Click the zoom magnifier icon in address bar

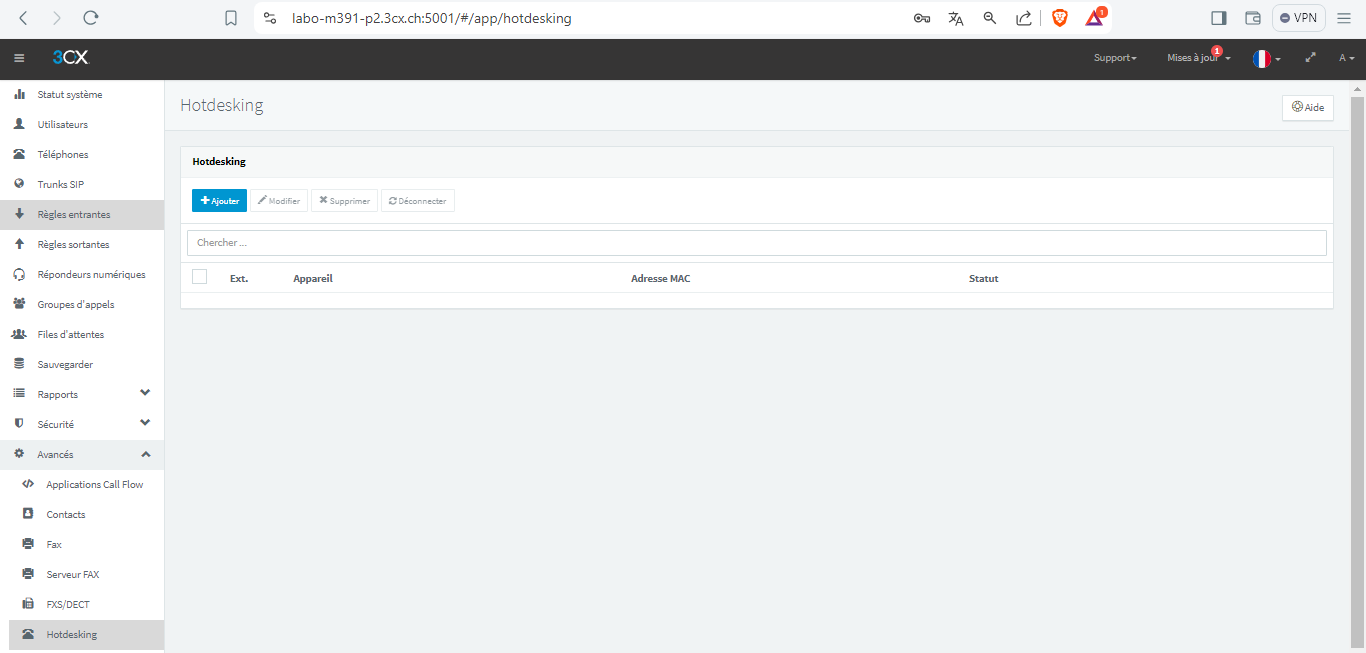pos(990,18)
